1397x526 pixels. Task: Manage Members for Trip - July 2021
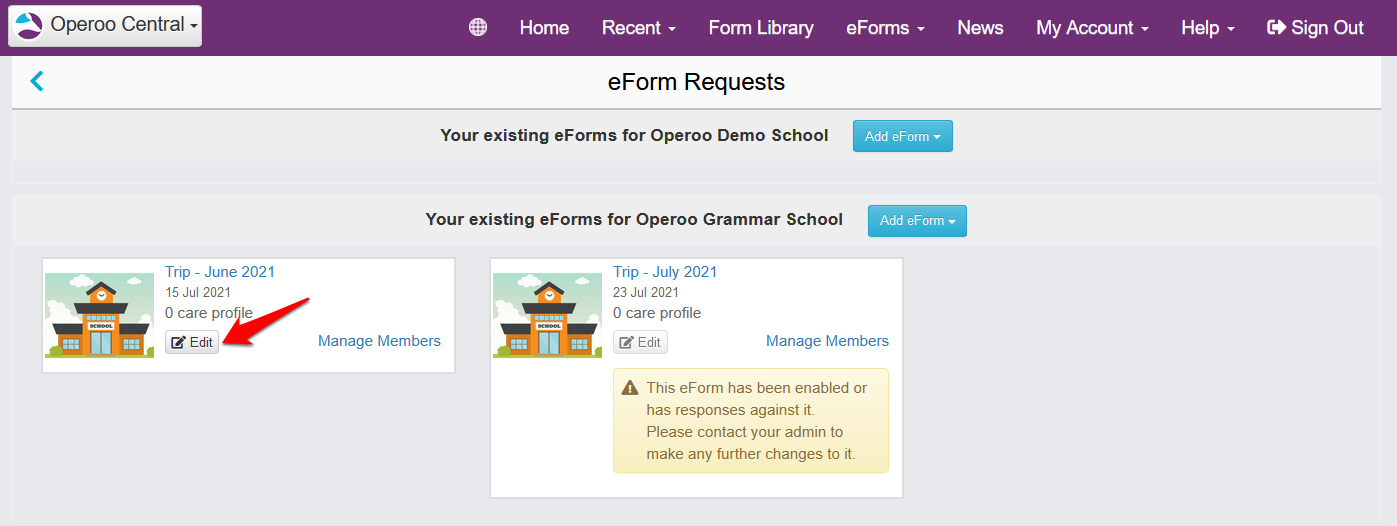[x=827, y=341]
